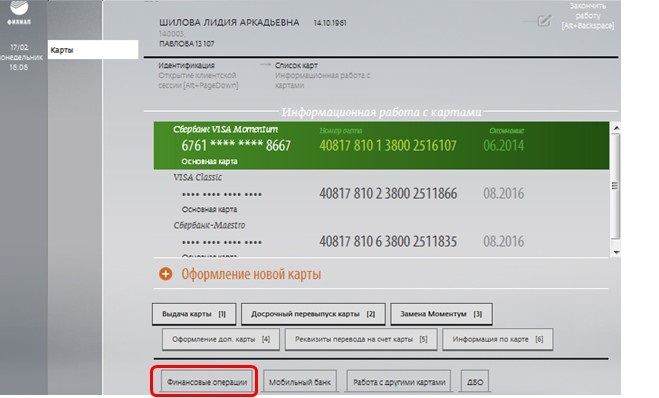Viewport: 659px width, 398px height.
Task: Click expiry date 06.2014
Action: 503,146
